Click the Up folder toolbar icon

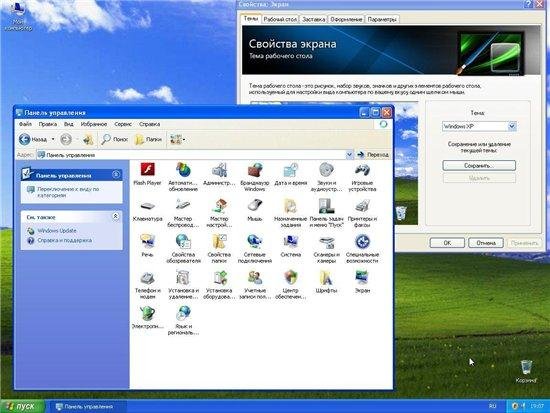pos(88,139)
